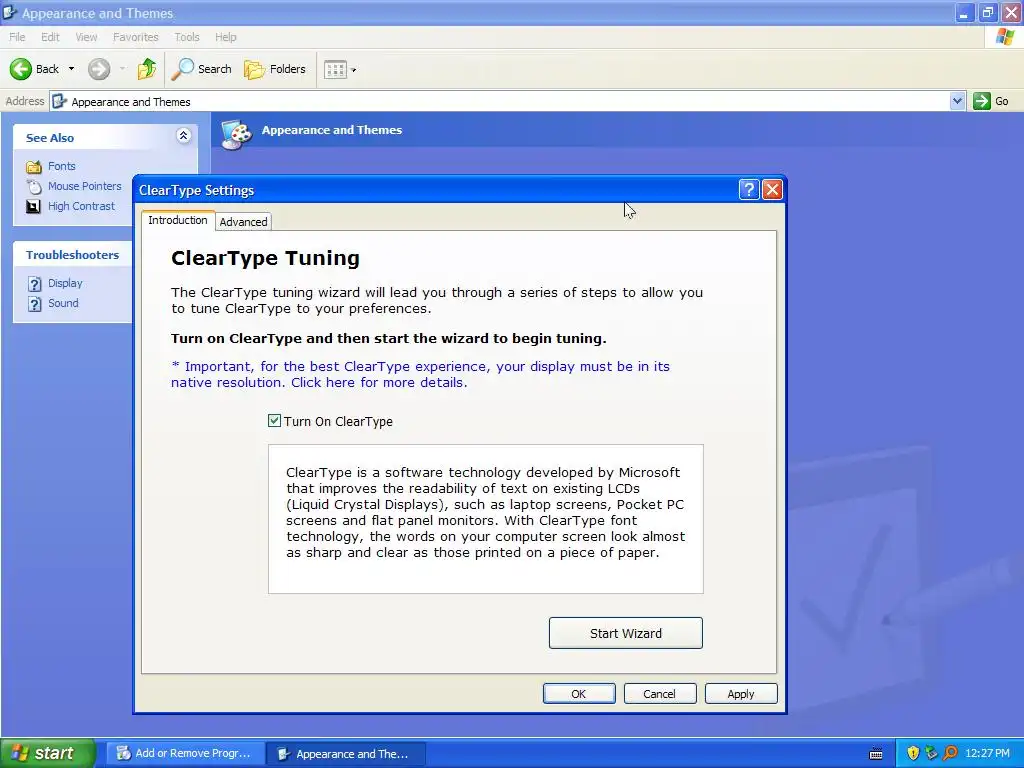Screen dimensions: 1024x768
Task: Open the Display troubleshooter
Action: coord(65,283)
